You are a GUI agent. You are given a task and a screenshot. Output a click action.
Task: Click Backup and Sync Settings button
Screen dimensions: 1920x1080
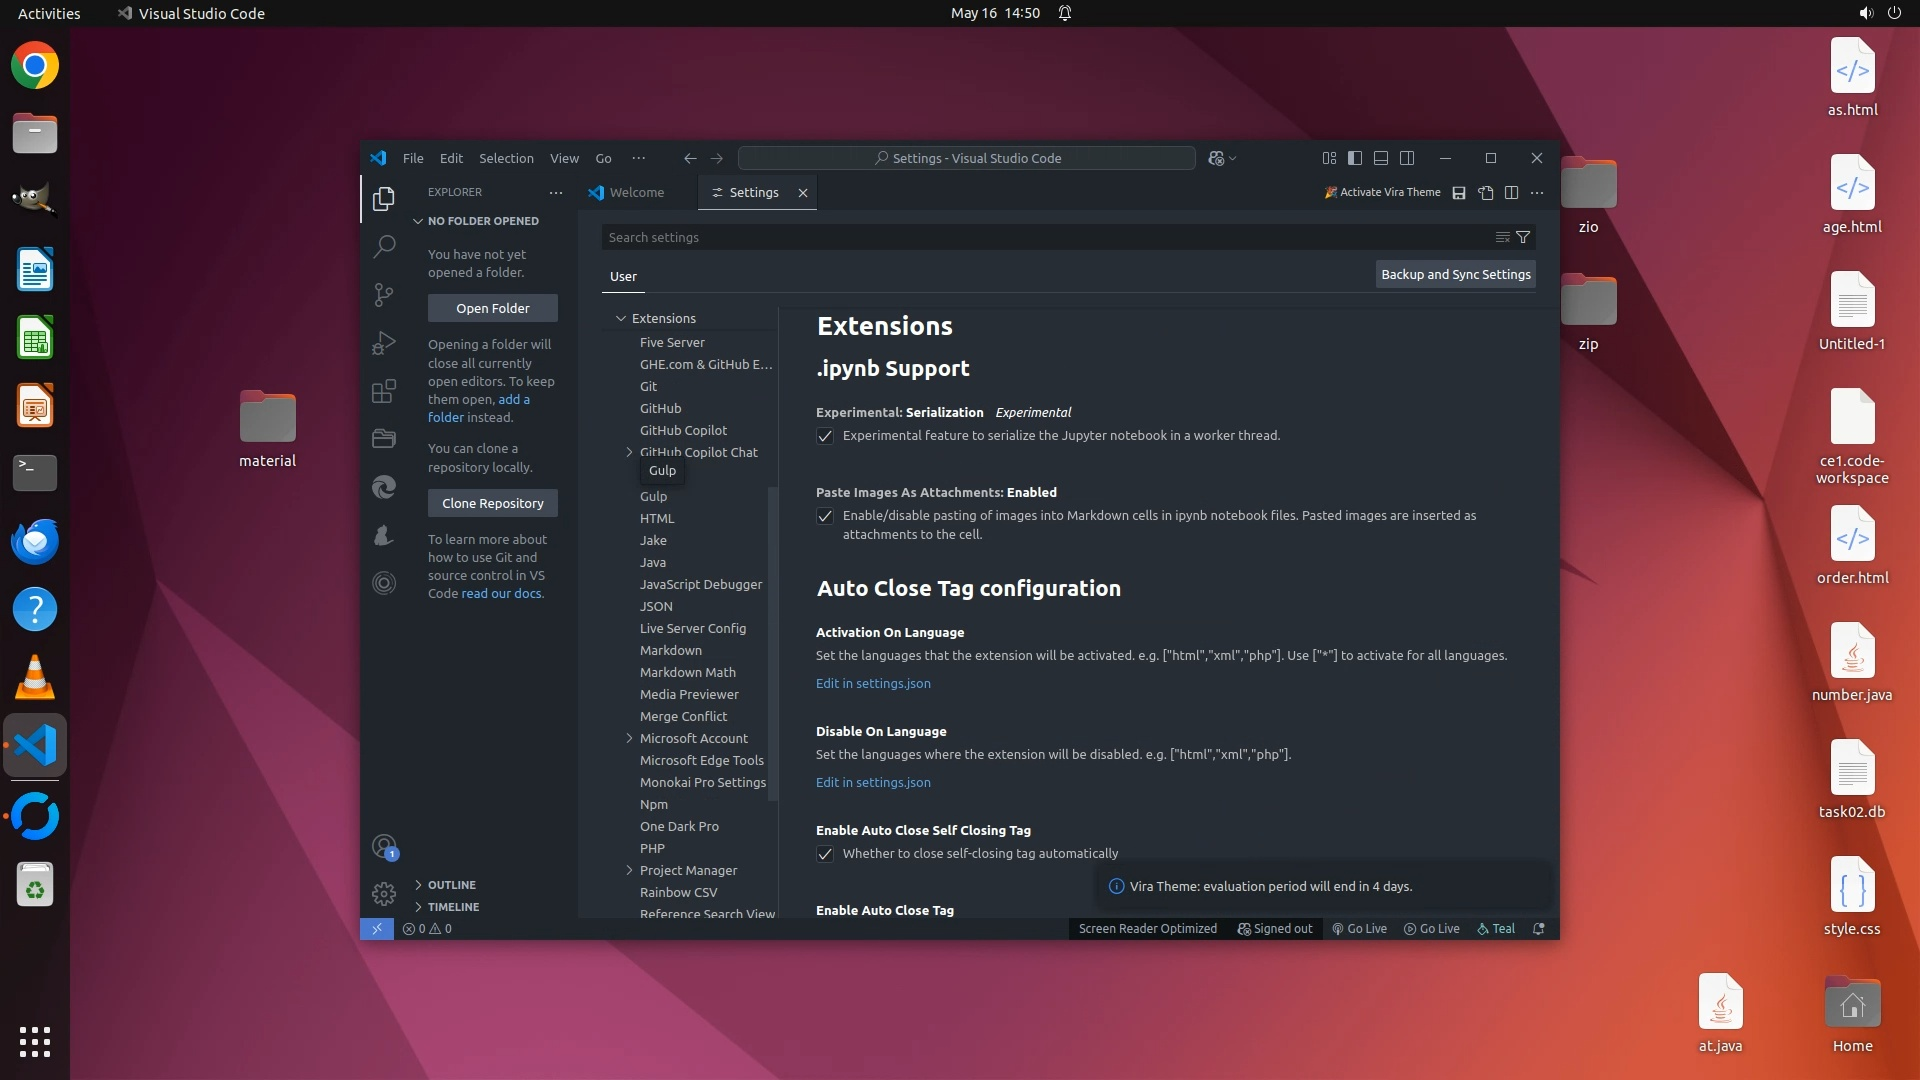click(x=1455, y=275)
